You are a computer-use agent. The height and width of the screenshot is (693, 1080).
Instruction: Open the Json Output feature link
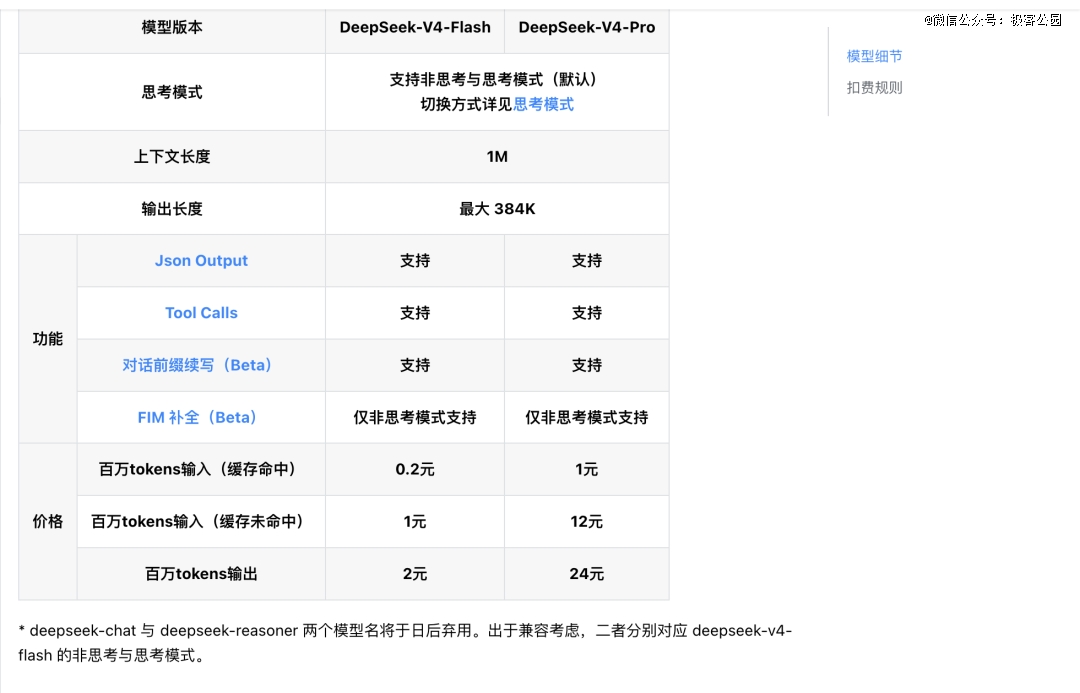point(201,261)
